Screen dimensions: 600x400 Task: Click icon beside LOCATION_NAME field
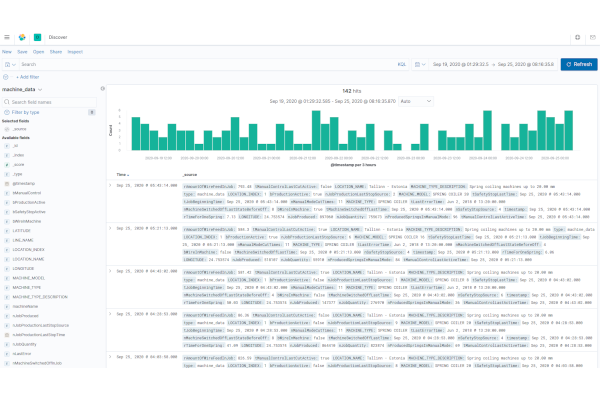(7, 259)
